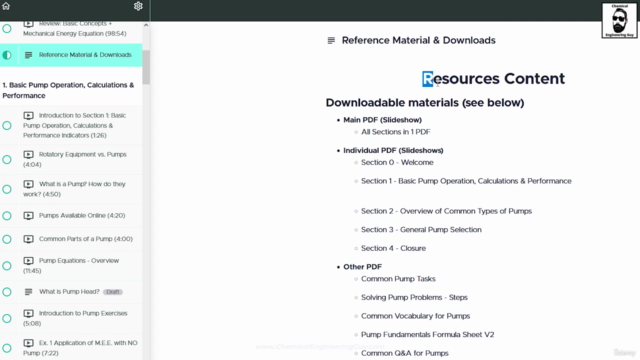Click Solving Pump Problems - Steps item

[x=414, y=298]
